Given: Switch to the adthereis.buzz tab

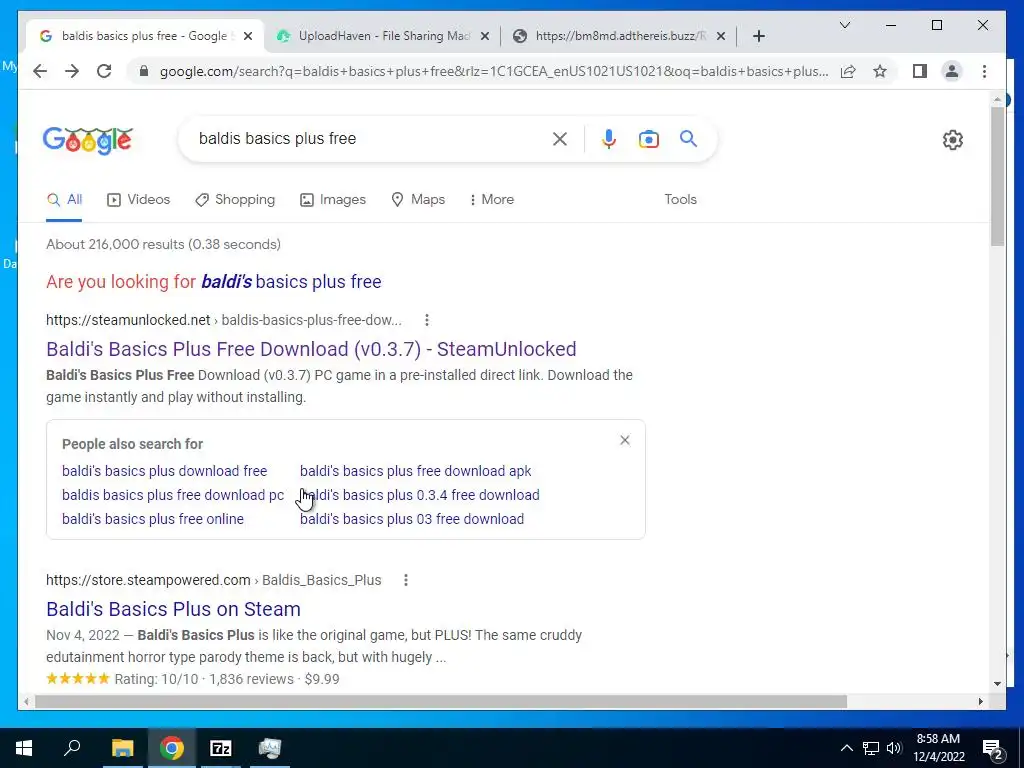Looking at the screenshot, I should pyautogui.click(x=619, y=37).
